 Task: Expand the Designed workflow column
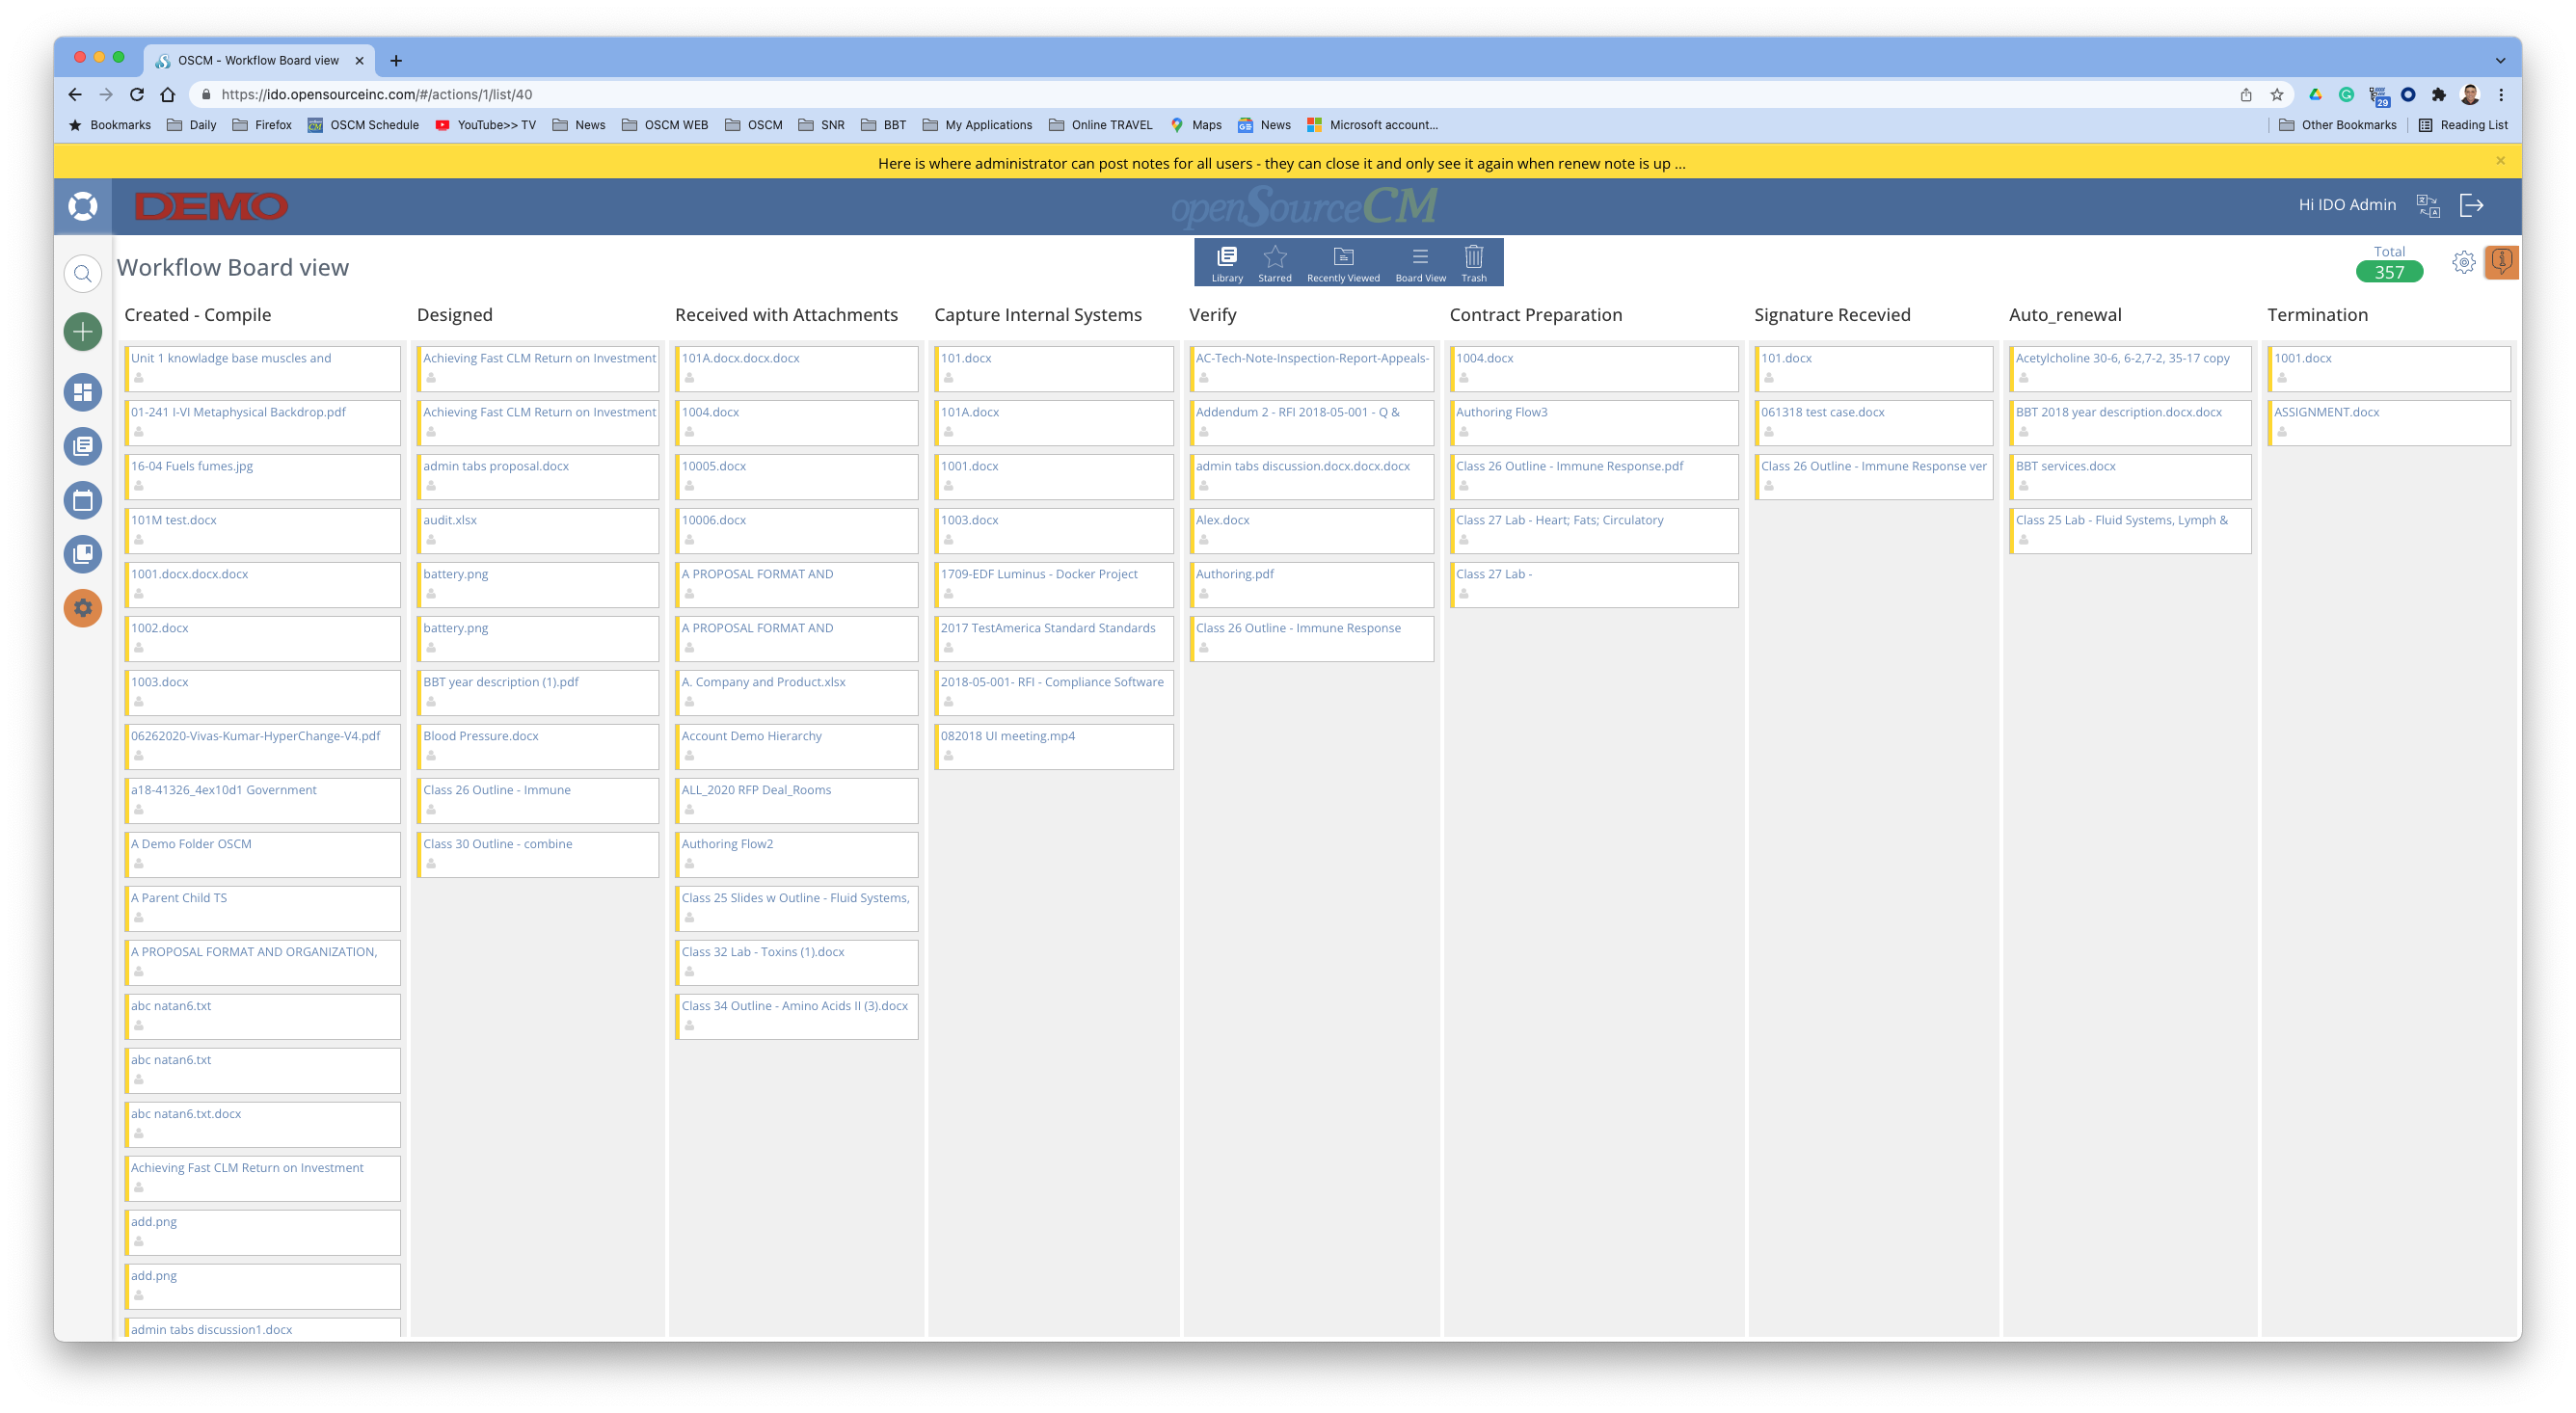click(x=456, y=315)
